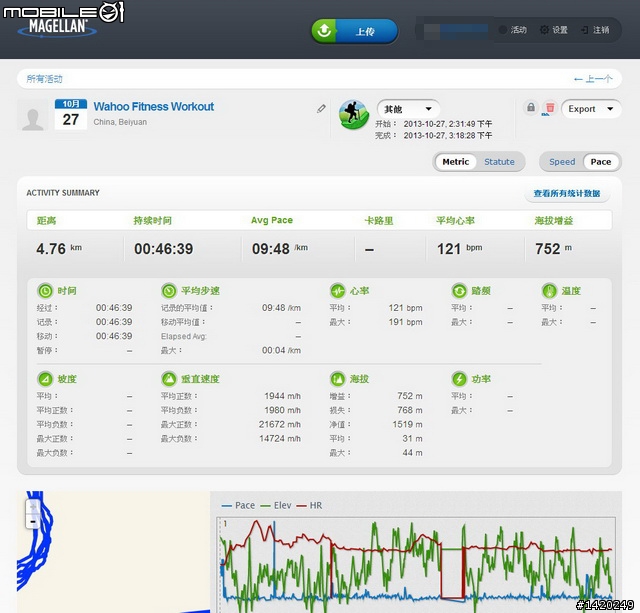Open the 其他 activity type dropdown

(x=408, y=109)
